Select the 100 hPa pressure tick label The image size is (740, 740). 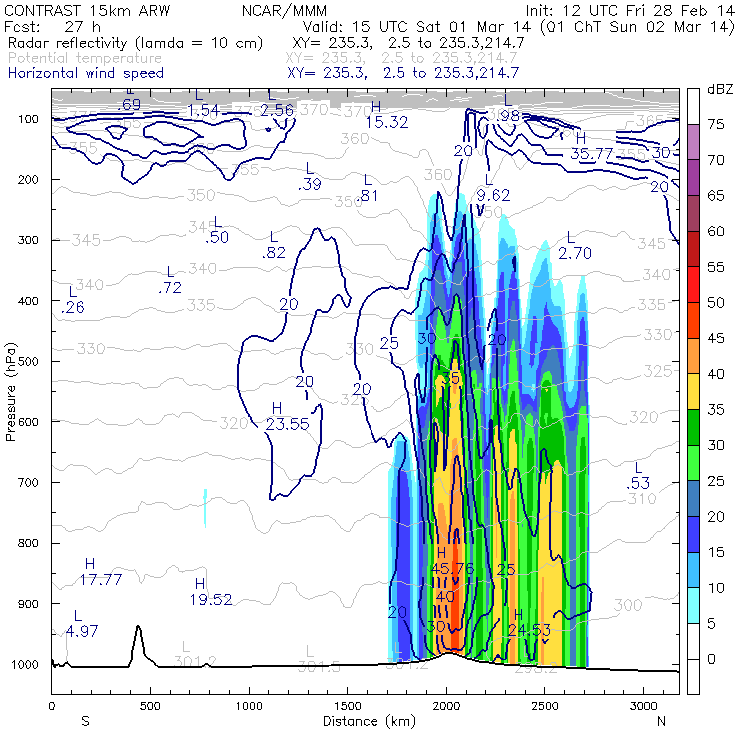[29, 119]
